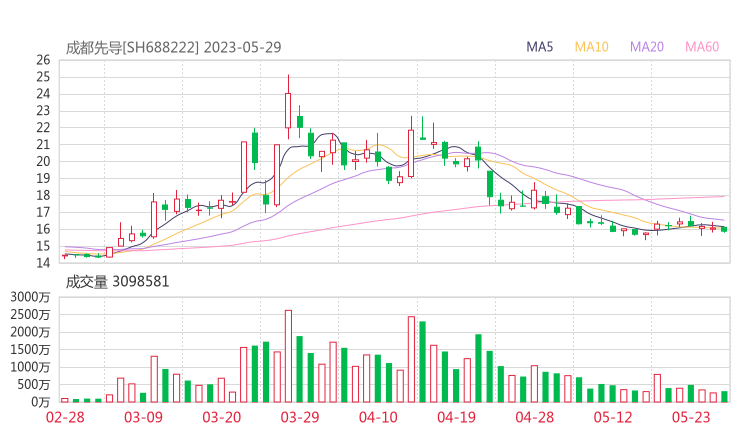
Task: Click the 03-20 date axis label
Action: click(222, 417)
